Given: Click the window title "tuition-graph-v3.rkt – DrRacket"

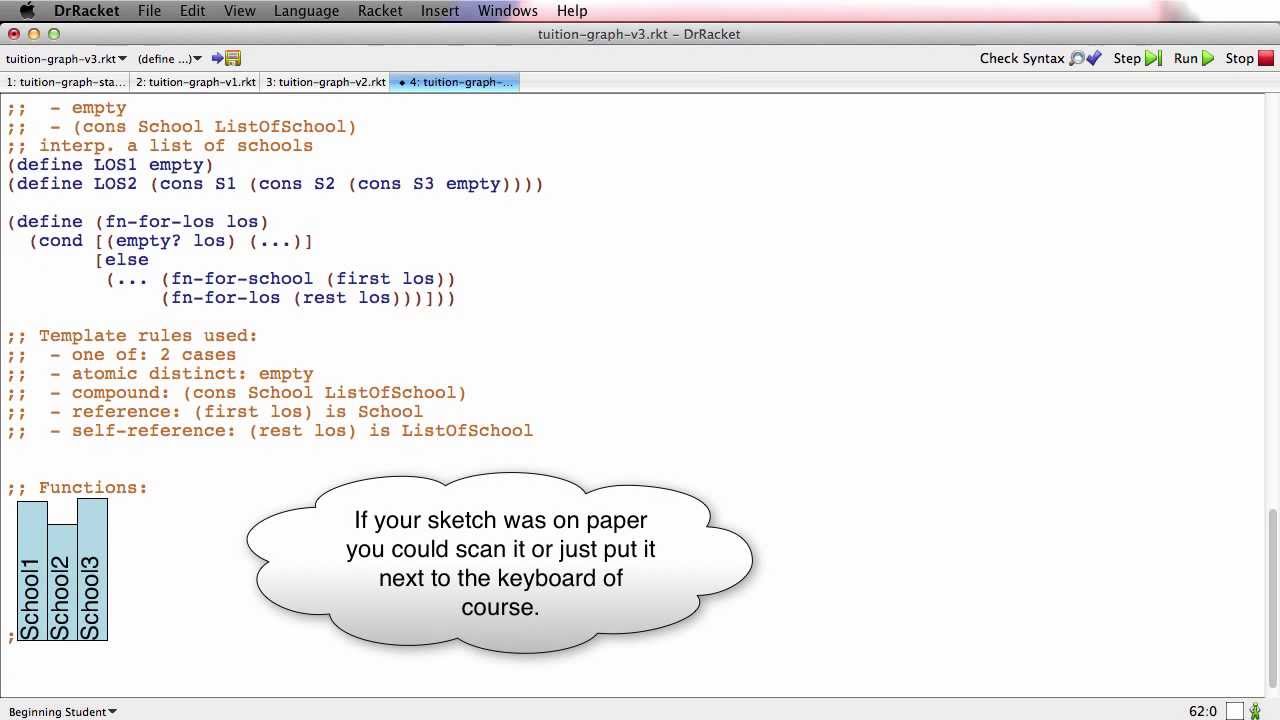Looking at the screenshot, I should (x=639, y=34).
